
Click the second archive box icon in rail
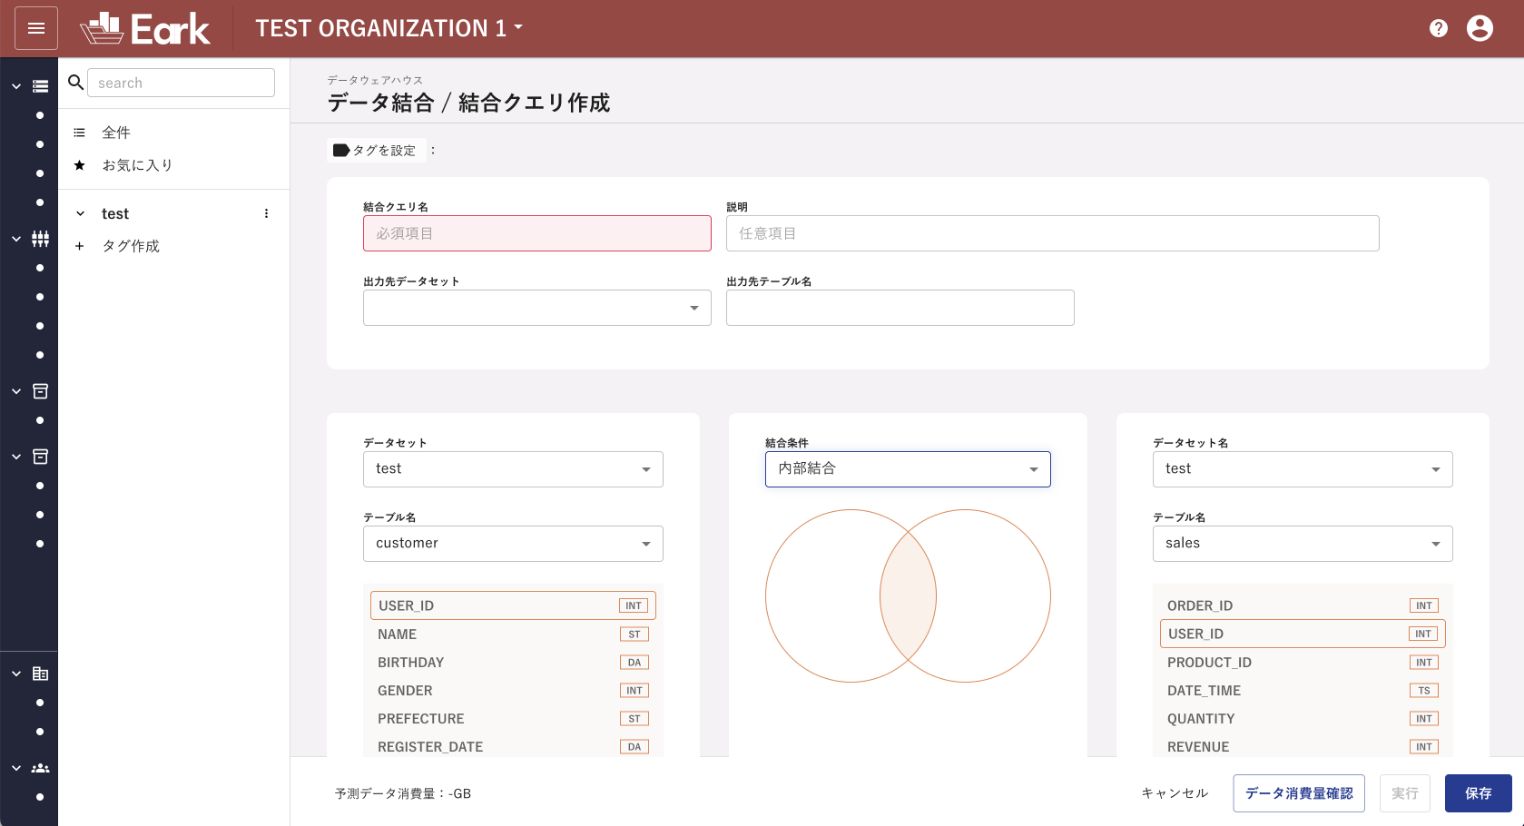click(x=40, y=456)
